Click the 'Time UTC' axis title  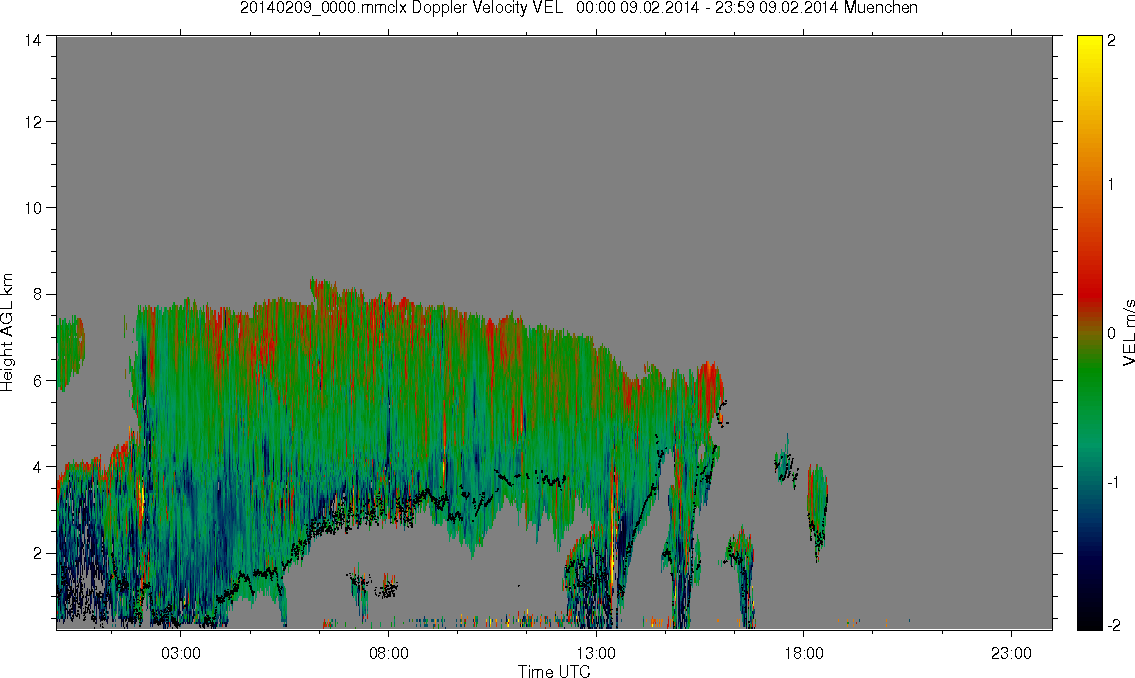pos(554,671)
